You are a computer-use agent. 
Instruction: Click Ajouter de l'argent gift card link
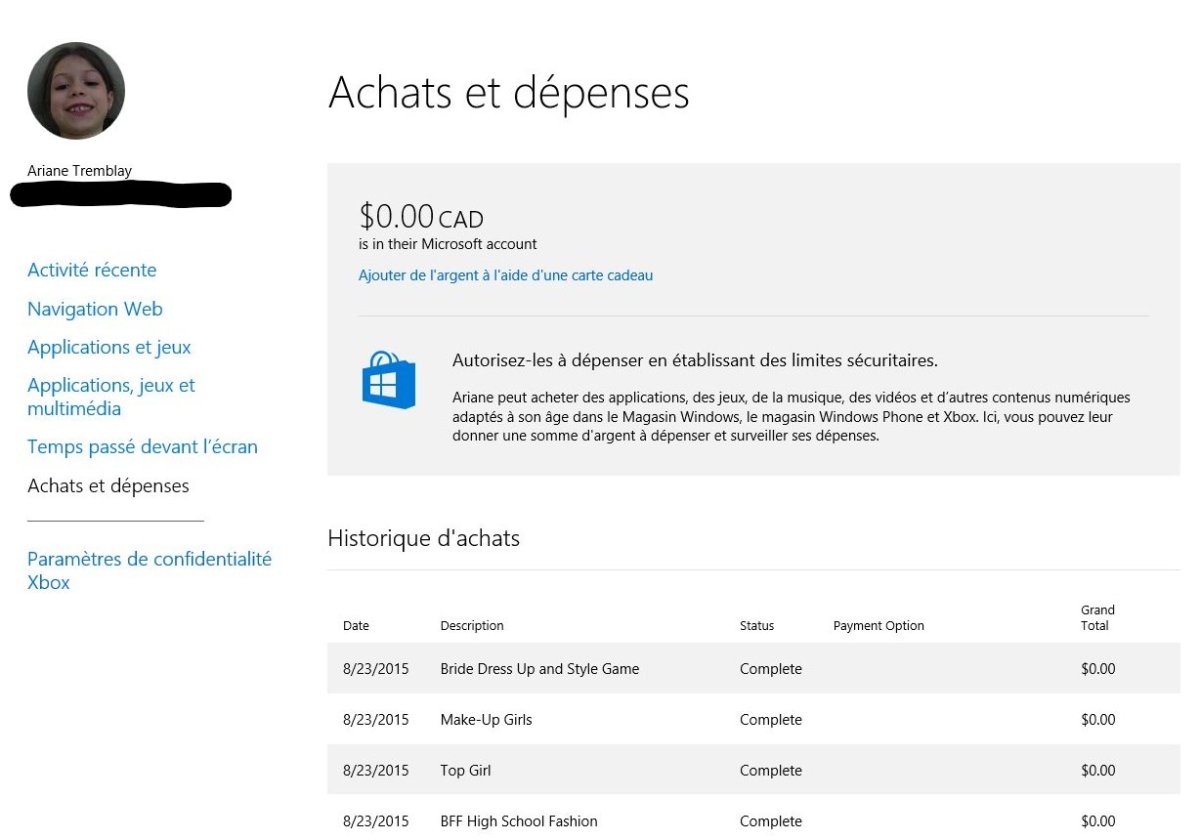click(505, 275)
